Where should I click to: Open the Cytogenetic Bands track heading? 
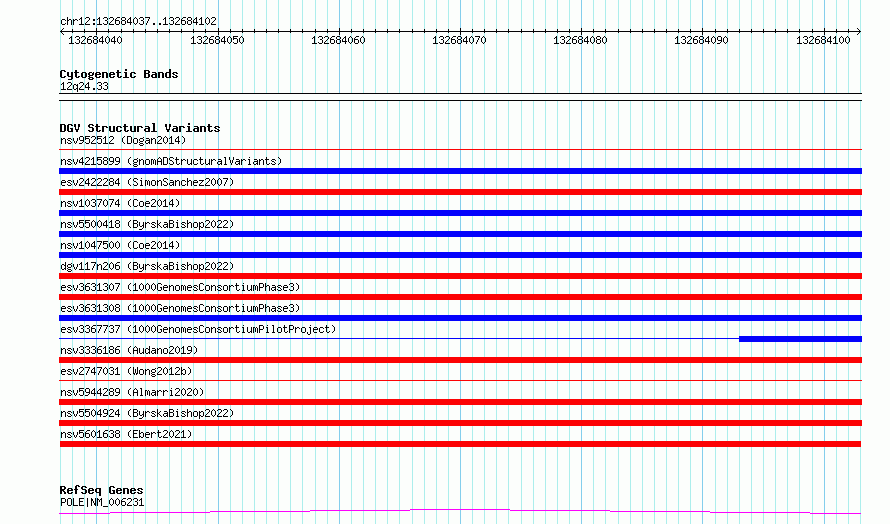point(119,74)
